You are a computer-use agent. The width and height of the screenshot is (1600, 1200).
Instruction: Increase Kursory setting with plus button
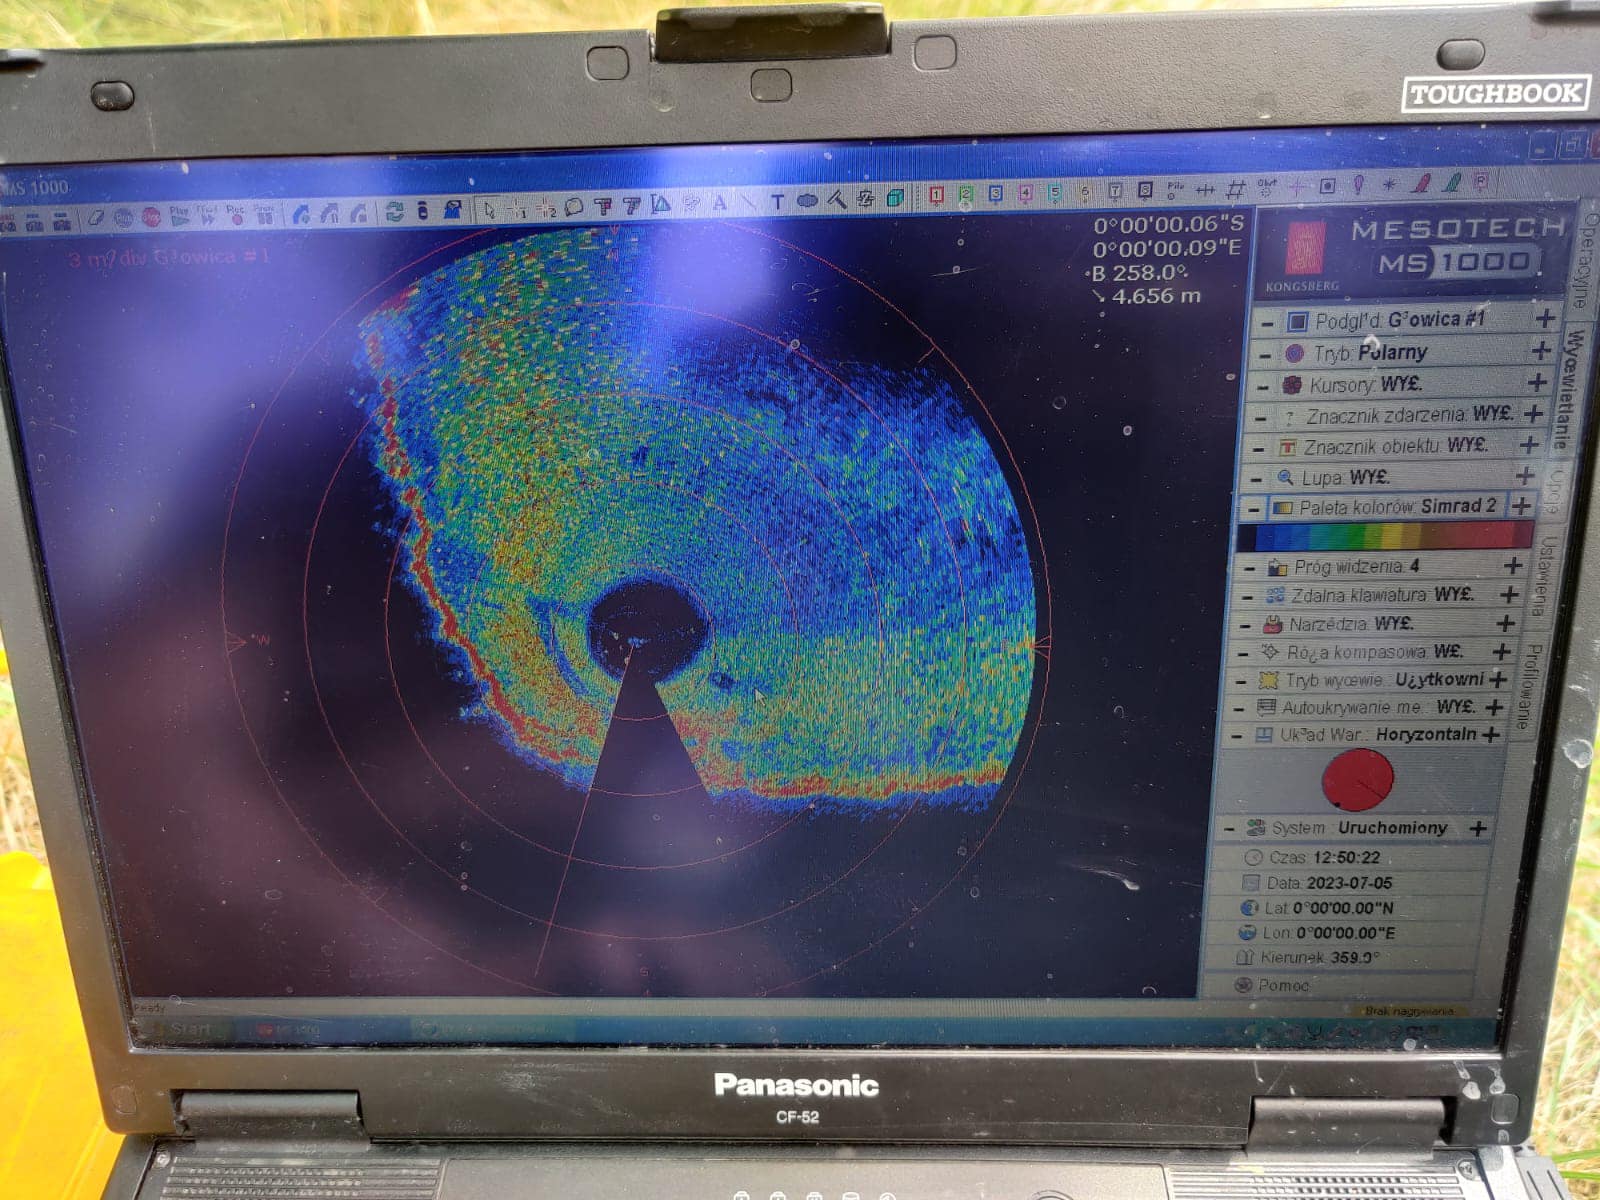(x=1537, y=382)
